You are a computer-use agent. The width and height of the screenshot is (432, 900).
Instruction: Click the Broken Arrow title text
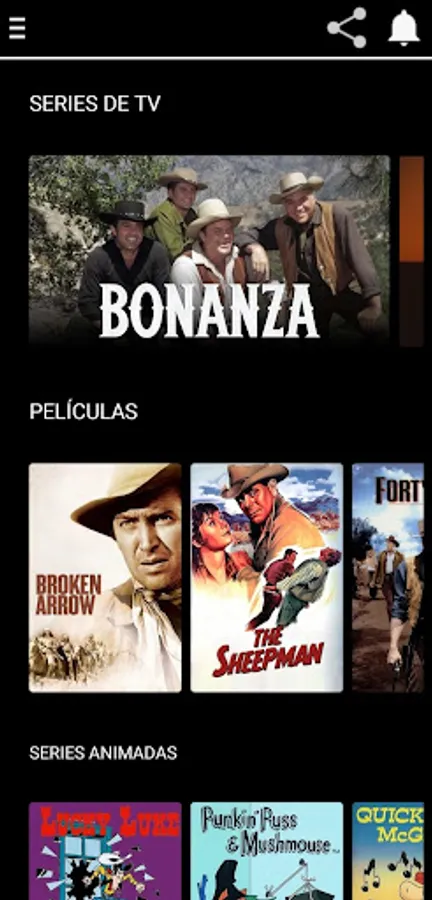68,595
